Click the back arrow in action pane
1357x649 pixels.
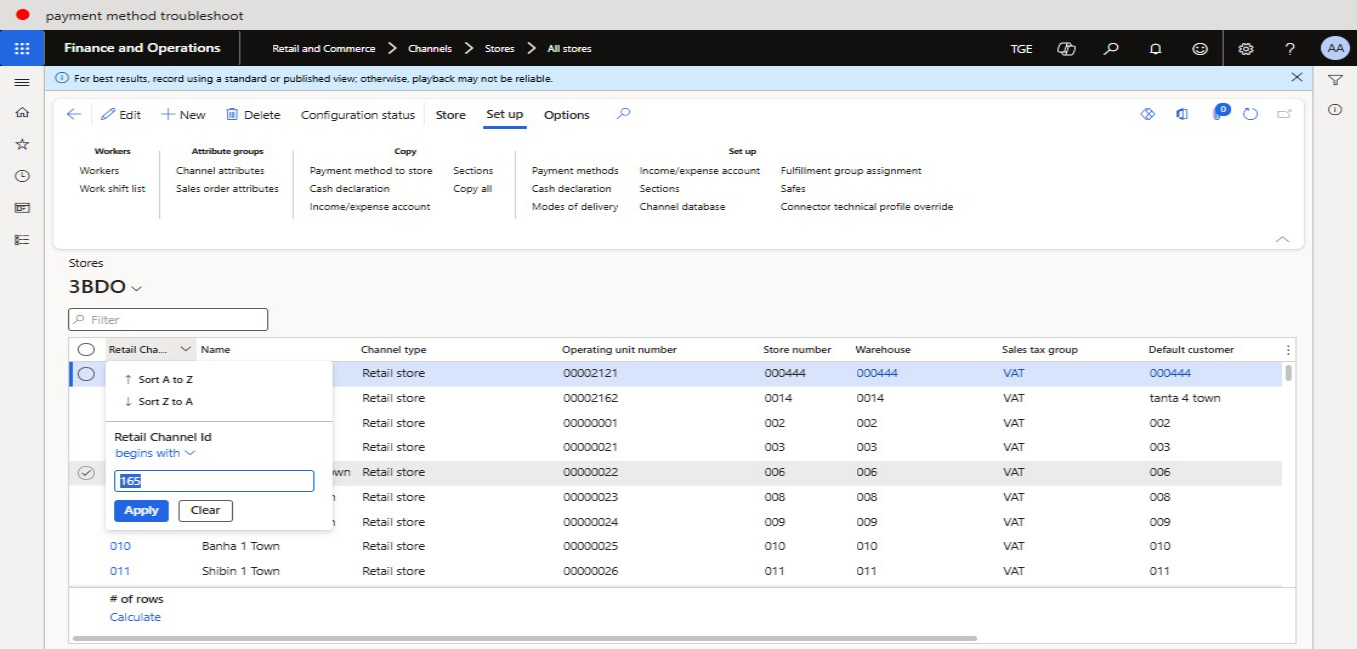click(74, 114)
